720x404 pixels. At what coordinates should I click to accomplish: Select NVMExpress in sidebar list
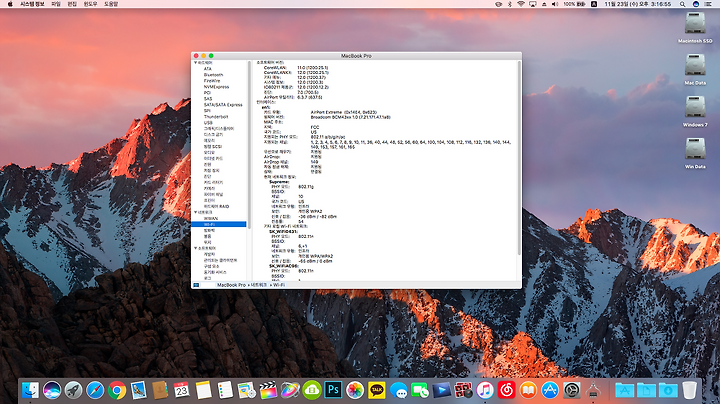[216, 87]
